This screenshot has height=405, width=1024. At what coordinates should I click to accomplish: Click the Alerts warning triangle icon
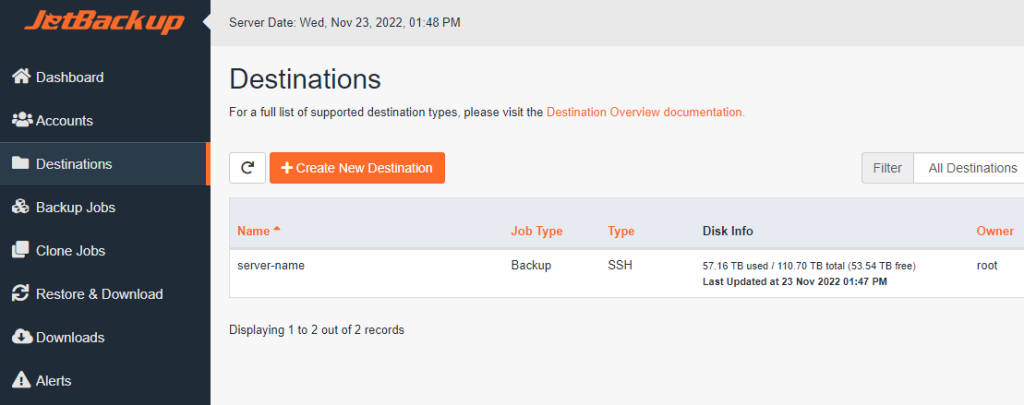[21, 380]
